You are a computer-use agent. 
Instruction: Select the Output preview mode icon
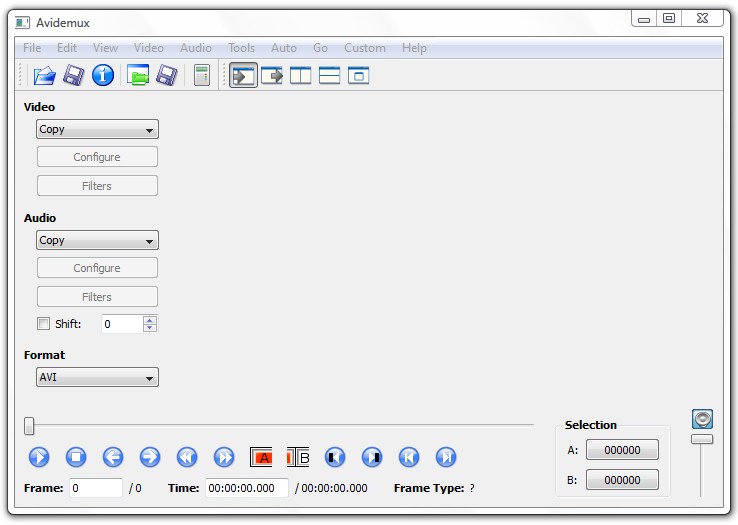[272, 75]
